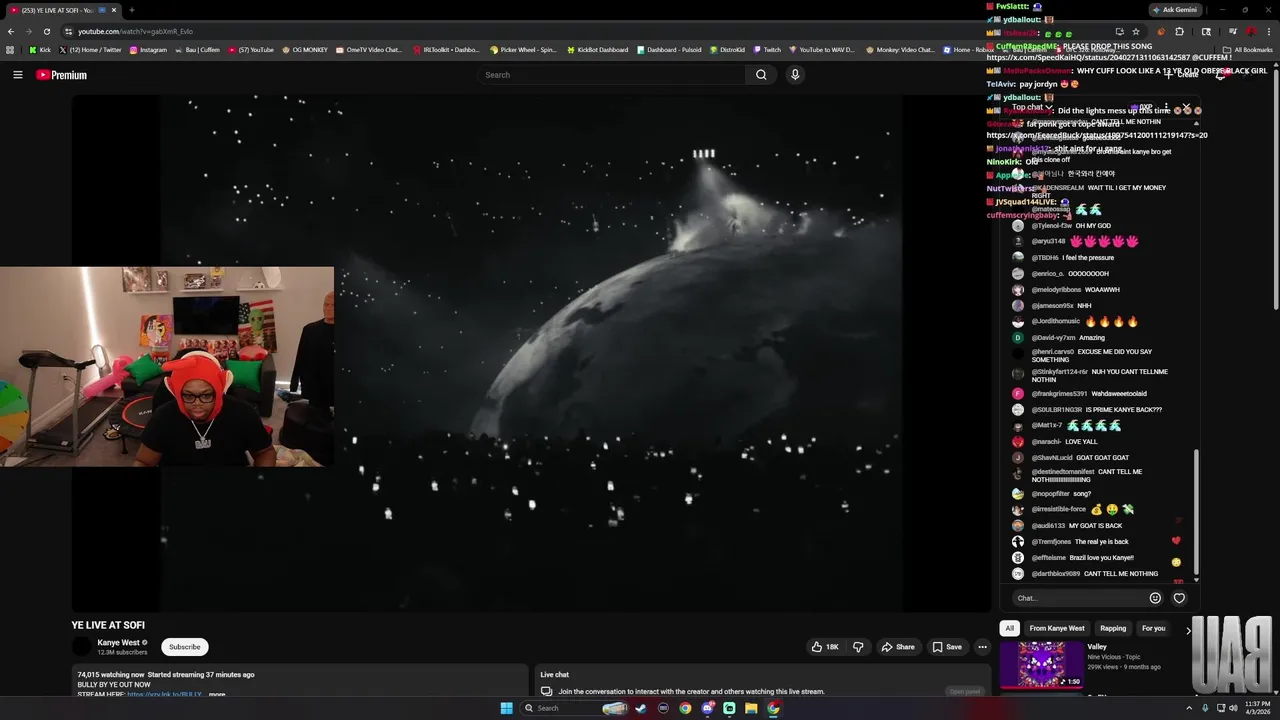
Task: Open the (57) YouTube bookmark
Action: (x=251, y=49)
